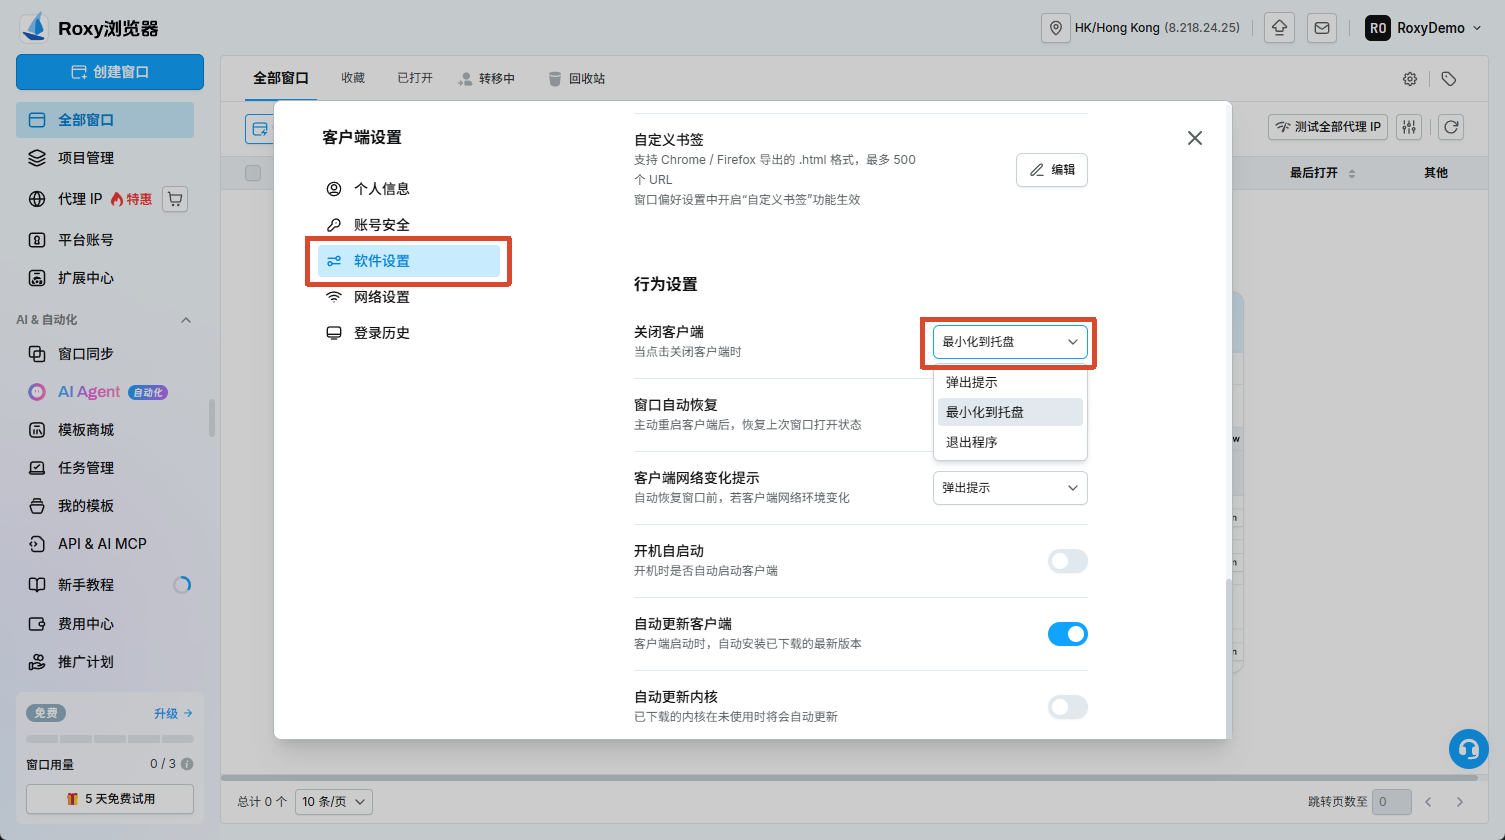The width and height of the screenshot is (1505, 840).
Task: Click the gear settings icon near the tabs
Action: [1410, 79]
